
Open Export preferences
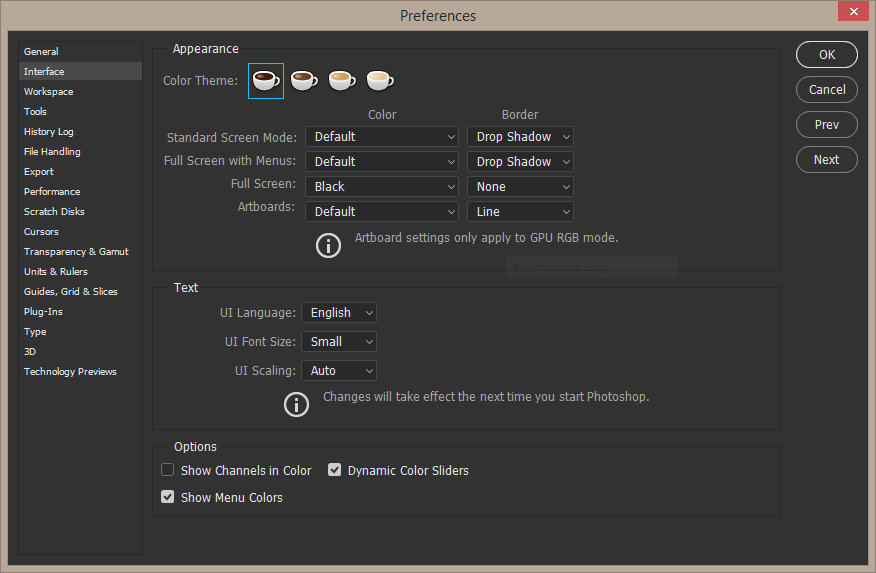click(x=80, y=171)
